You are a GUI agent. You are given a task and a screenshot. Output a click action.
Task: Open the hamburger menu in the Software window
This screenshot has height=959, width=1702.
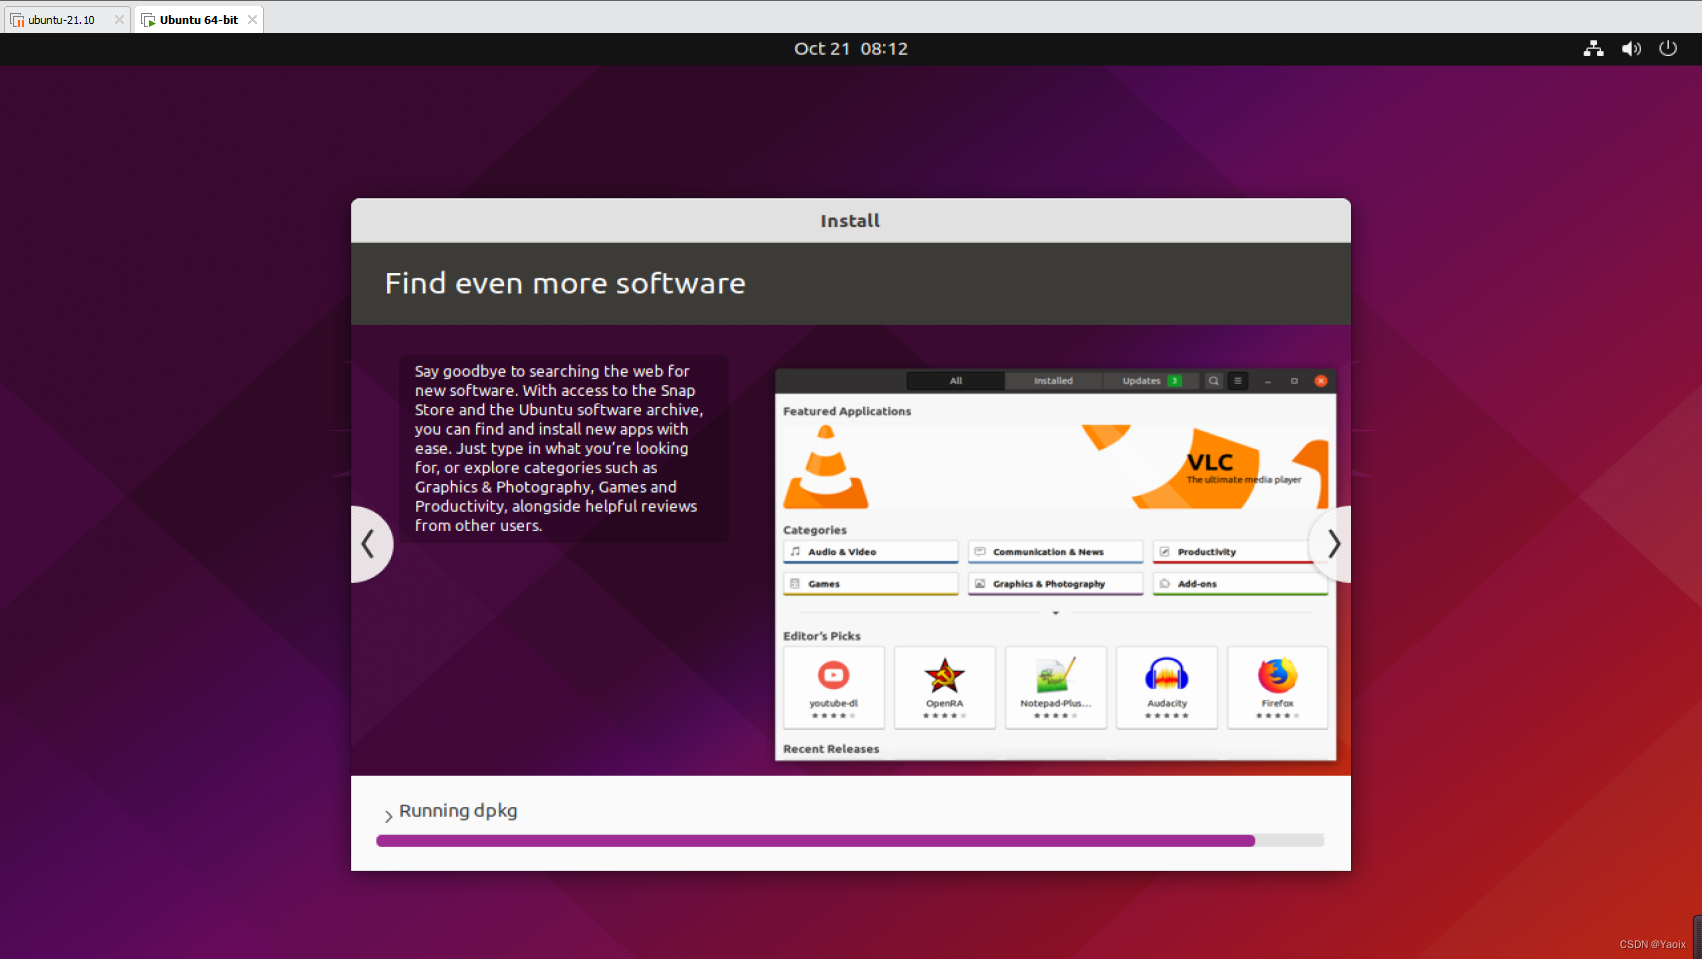click(1238, 381)
